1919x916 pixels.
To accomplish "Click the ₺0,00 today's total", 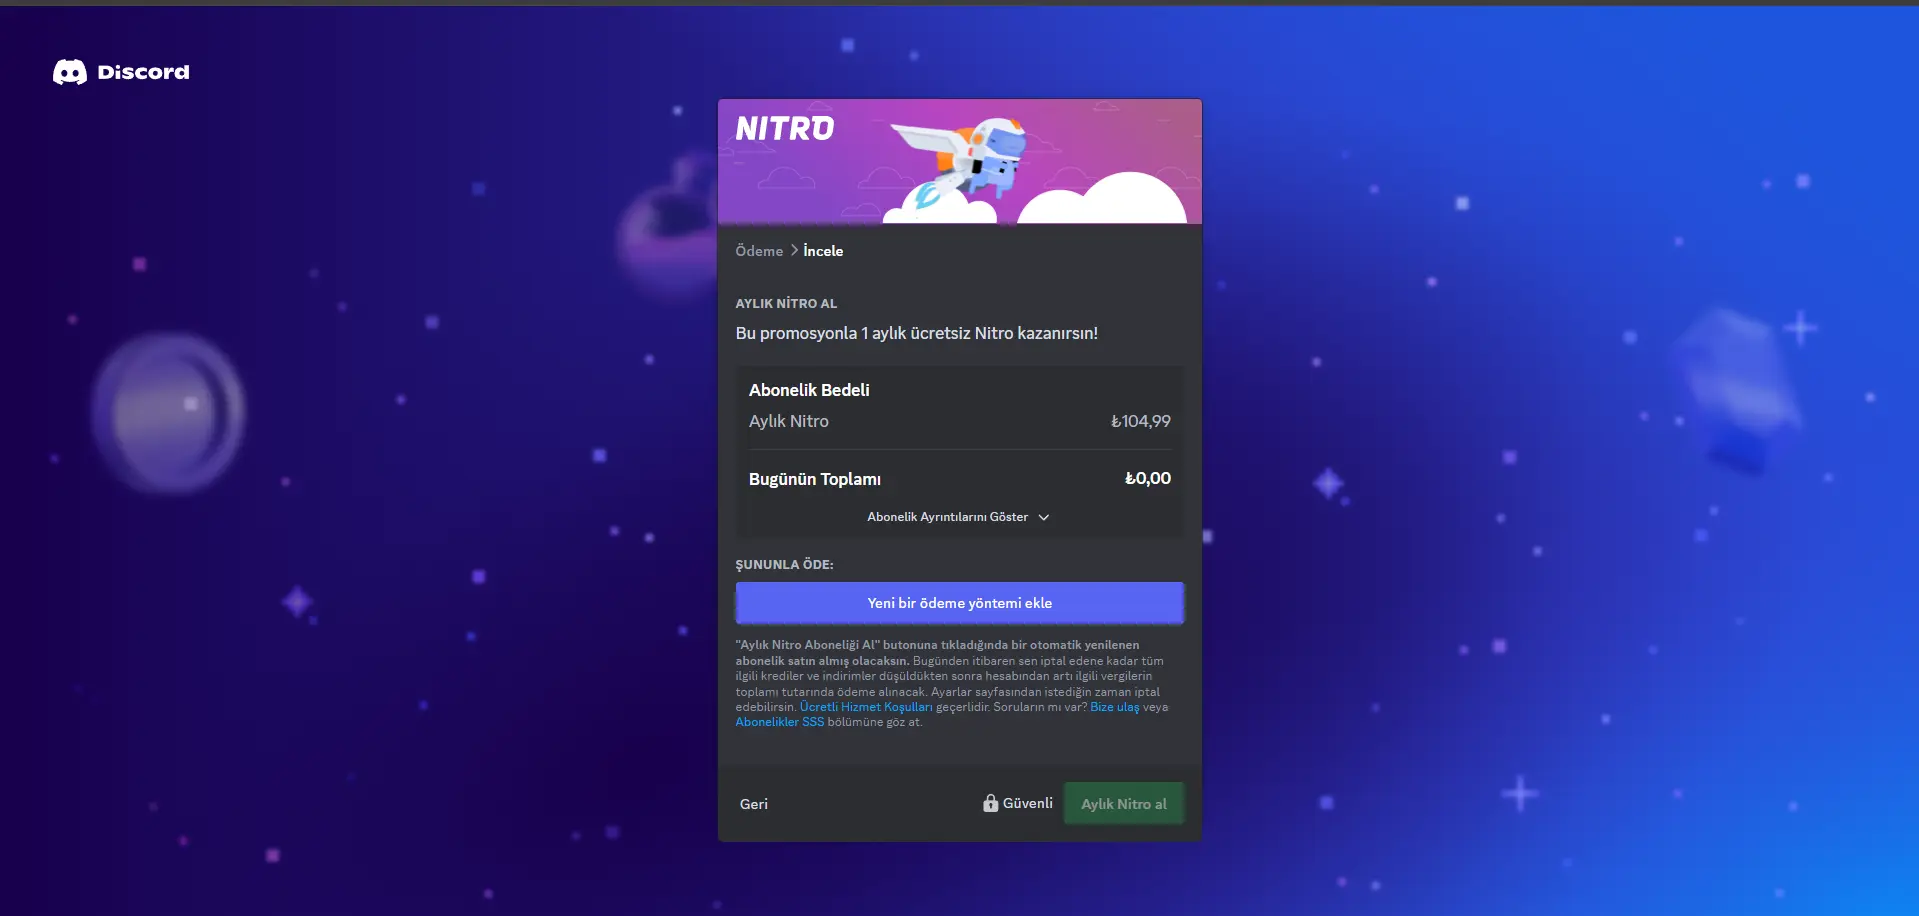I will (1147, 478).
